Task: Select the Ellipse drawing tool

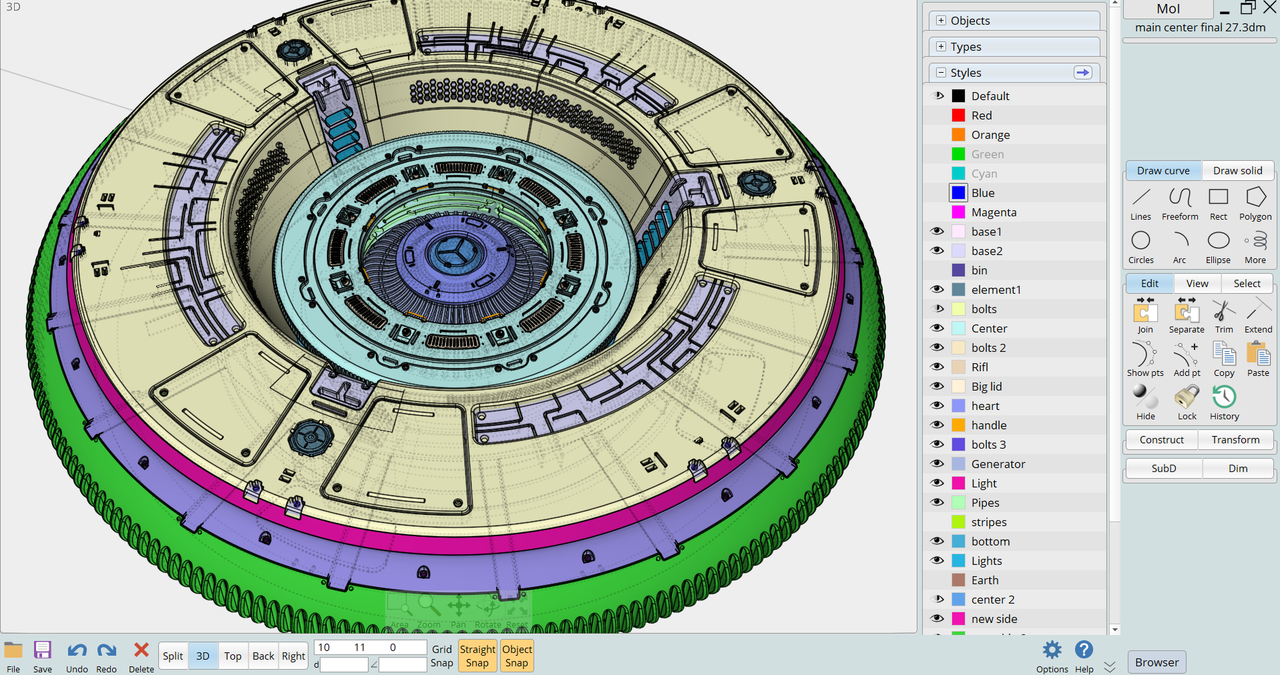Action: (x=1218, y=247)
